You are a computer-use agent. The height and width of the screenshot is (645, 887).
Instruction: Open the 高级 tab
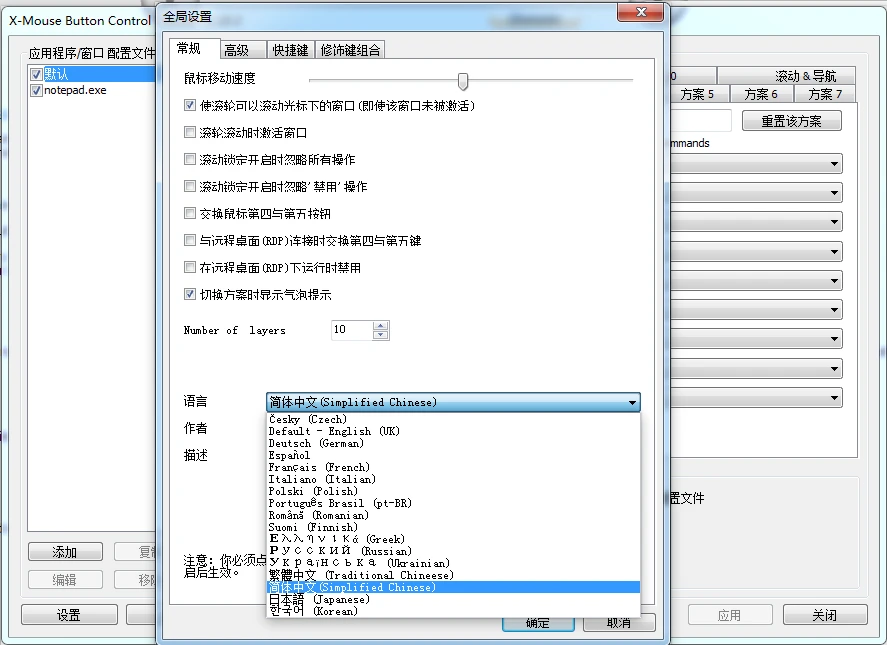point(243,50)
